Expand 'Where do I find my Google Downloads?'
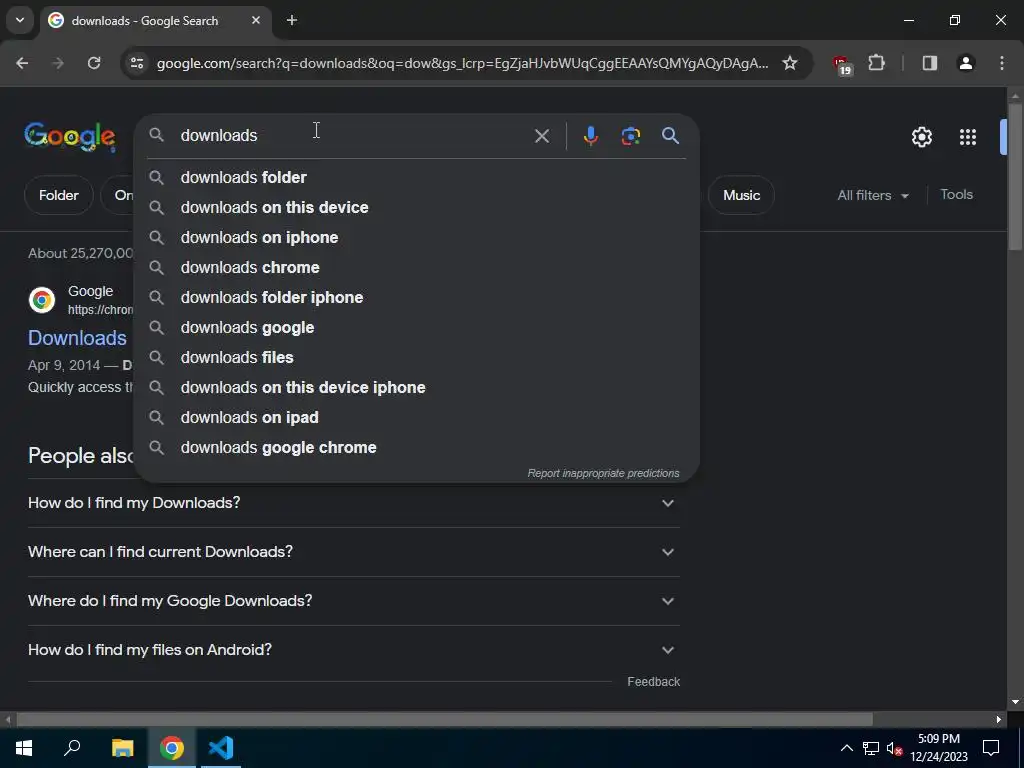 tap(353, 601)
